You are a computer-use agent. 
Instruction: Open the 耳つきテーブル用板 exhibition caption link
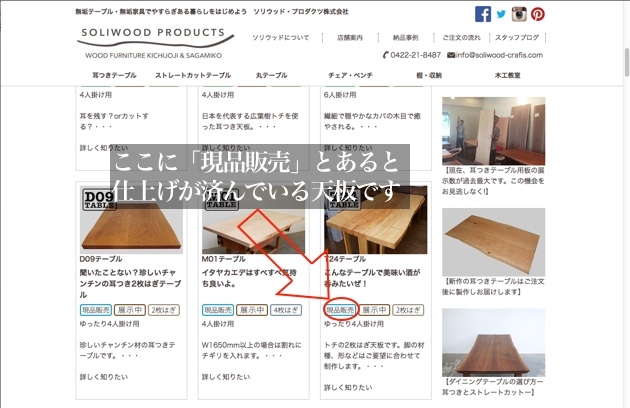coord(493,181)
